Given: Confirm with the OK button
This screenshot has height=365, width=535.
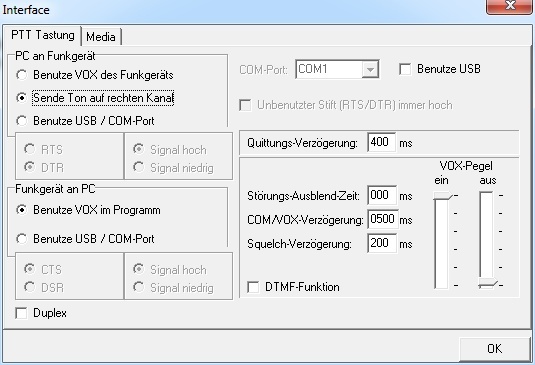Looking at the screenshot, I should click(494, 349).
